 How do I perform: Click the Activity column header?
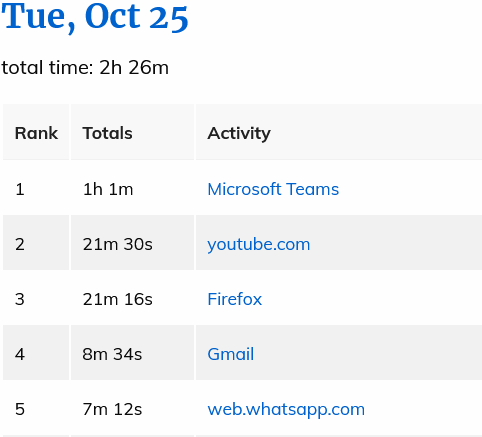339,132
